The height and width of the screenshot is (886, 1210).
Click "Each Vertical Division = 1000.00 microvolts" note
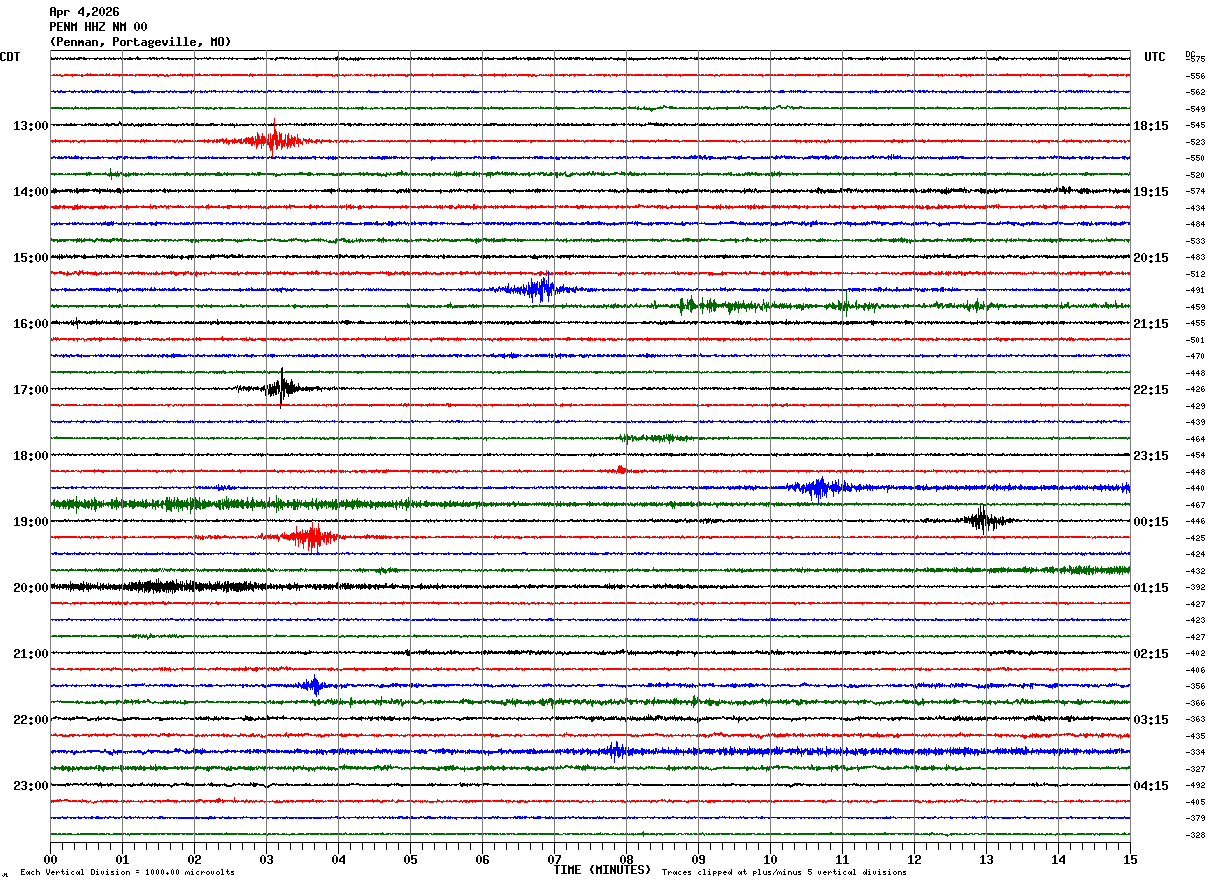(x=127, y=873)
